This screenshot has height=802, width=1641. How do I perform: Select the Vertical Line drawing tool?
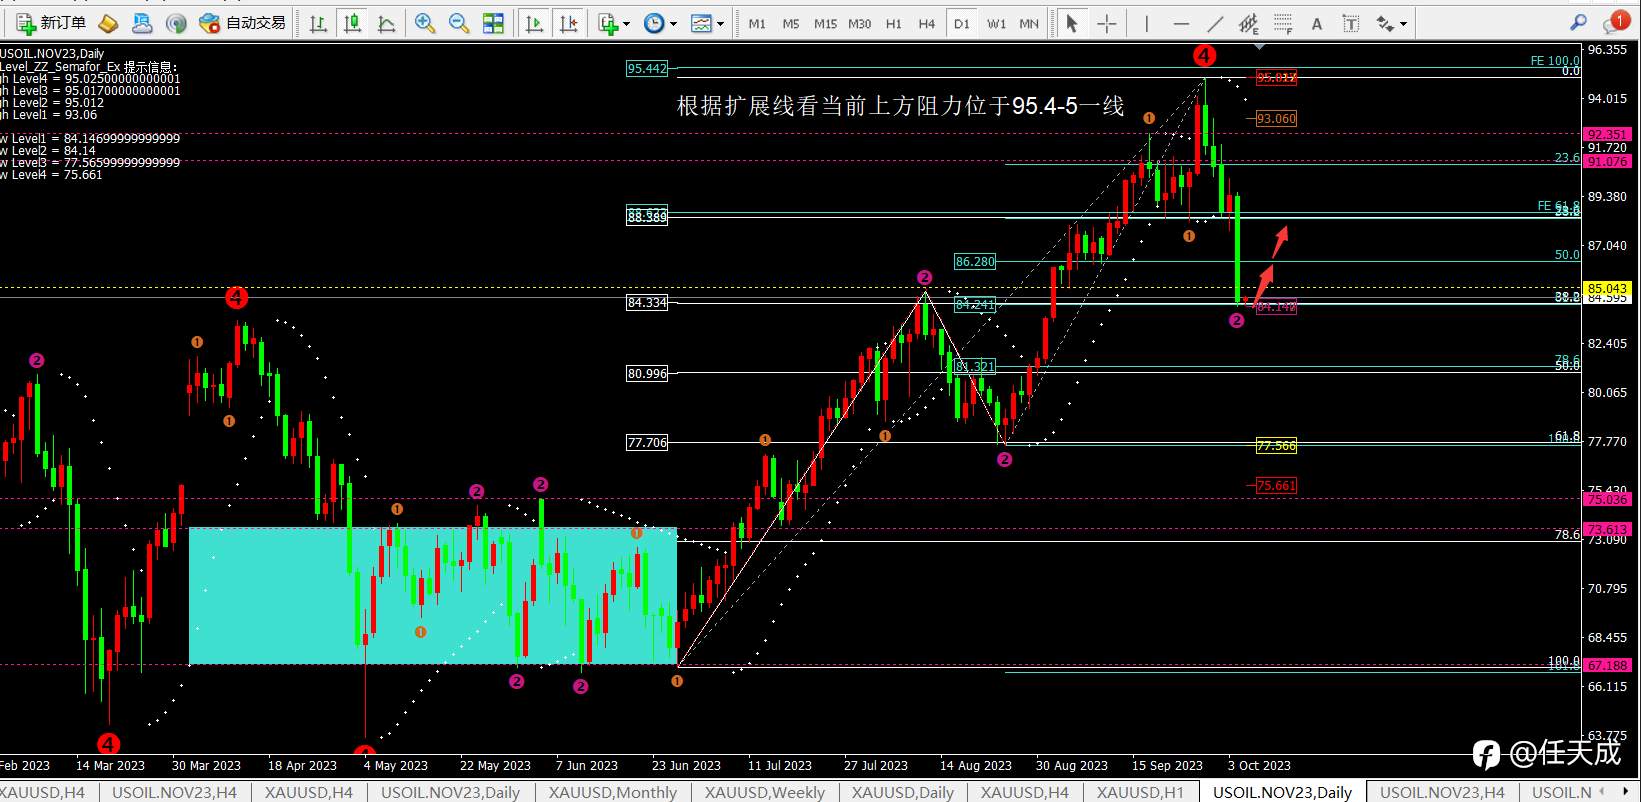pos(1146,23)
